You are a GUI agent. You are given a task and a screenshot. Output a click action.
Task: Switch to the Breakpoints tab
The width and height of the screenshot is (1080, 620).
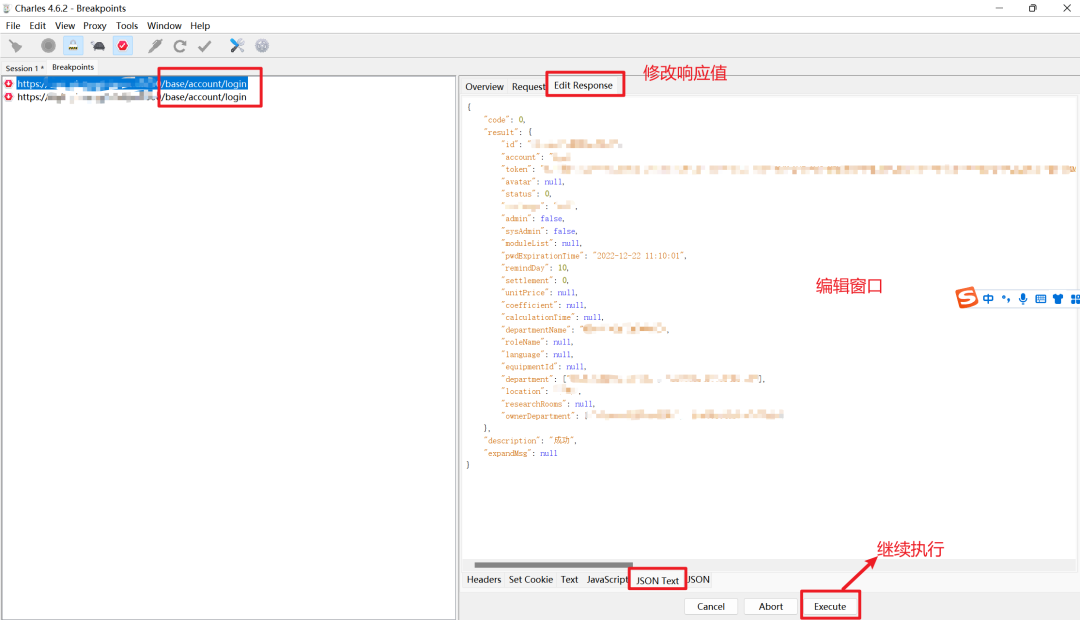click(x=73, y=67)
